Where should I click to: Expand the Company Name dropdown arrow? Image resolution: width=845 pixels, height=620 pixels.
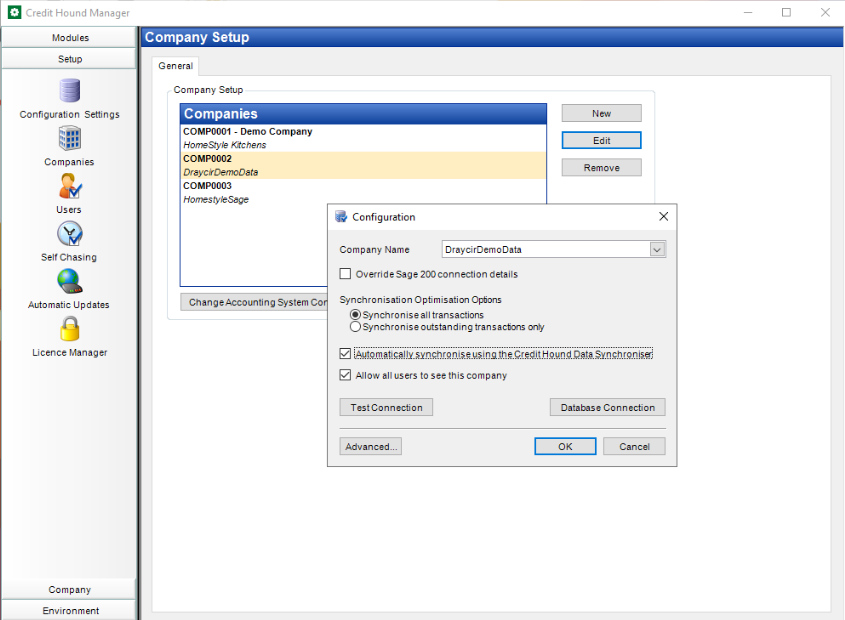(x=657, y=250)
